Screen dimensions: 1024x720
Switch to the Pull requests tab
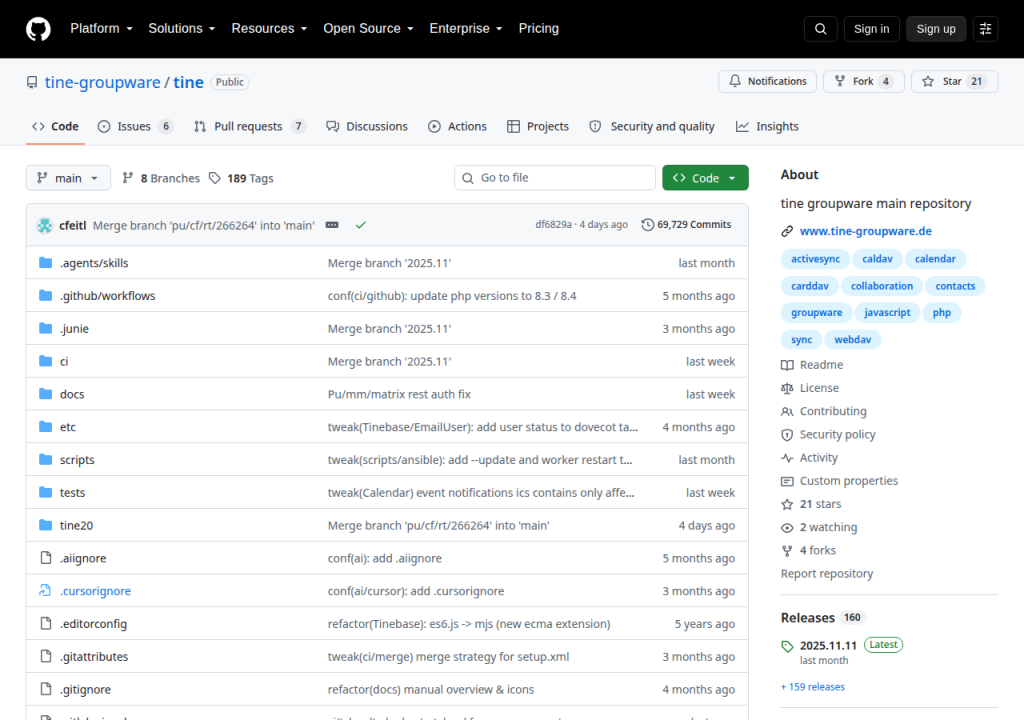[249, 126]
